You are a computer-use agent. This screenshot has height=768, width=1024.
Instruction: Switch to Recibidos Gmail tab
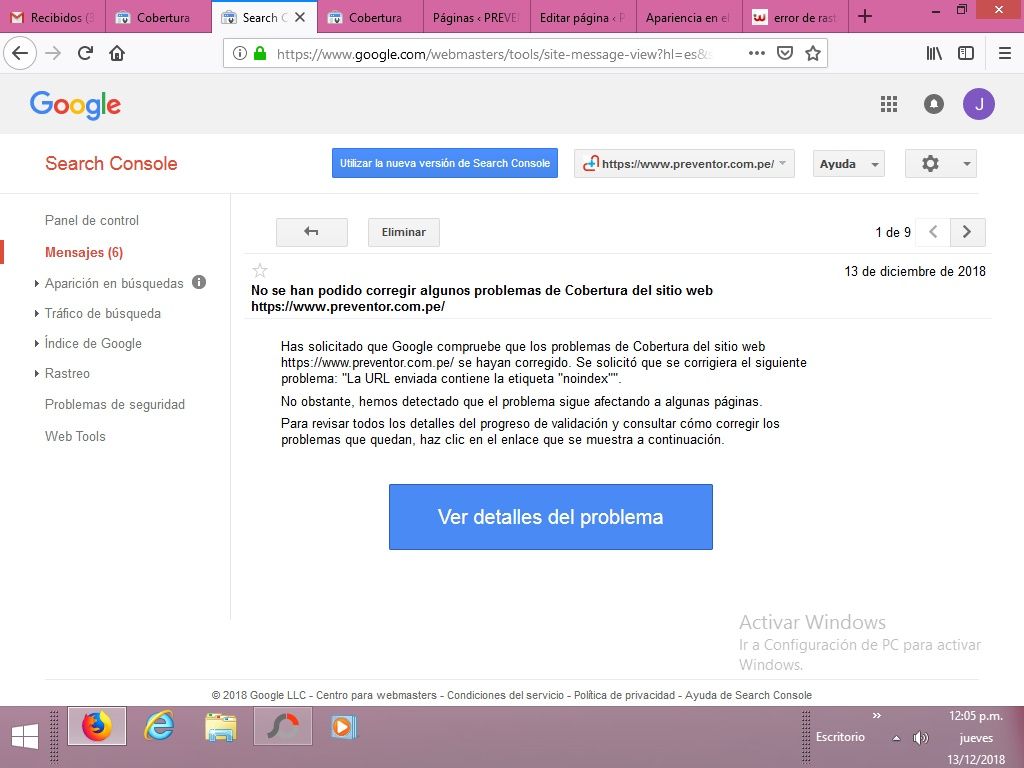pyautogui.click(x=52, y=17)
